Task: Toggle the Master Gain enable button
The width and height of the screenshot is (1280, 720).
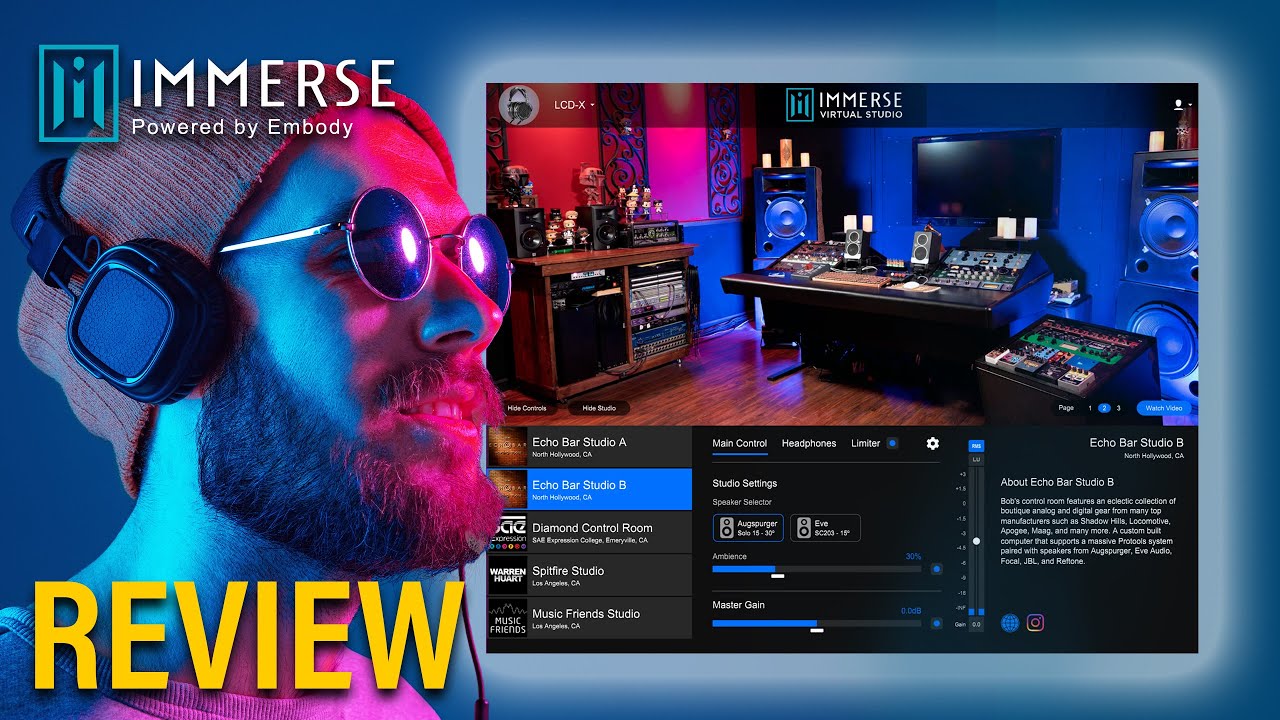Action: point(936,623)
